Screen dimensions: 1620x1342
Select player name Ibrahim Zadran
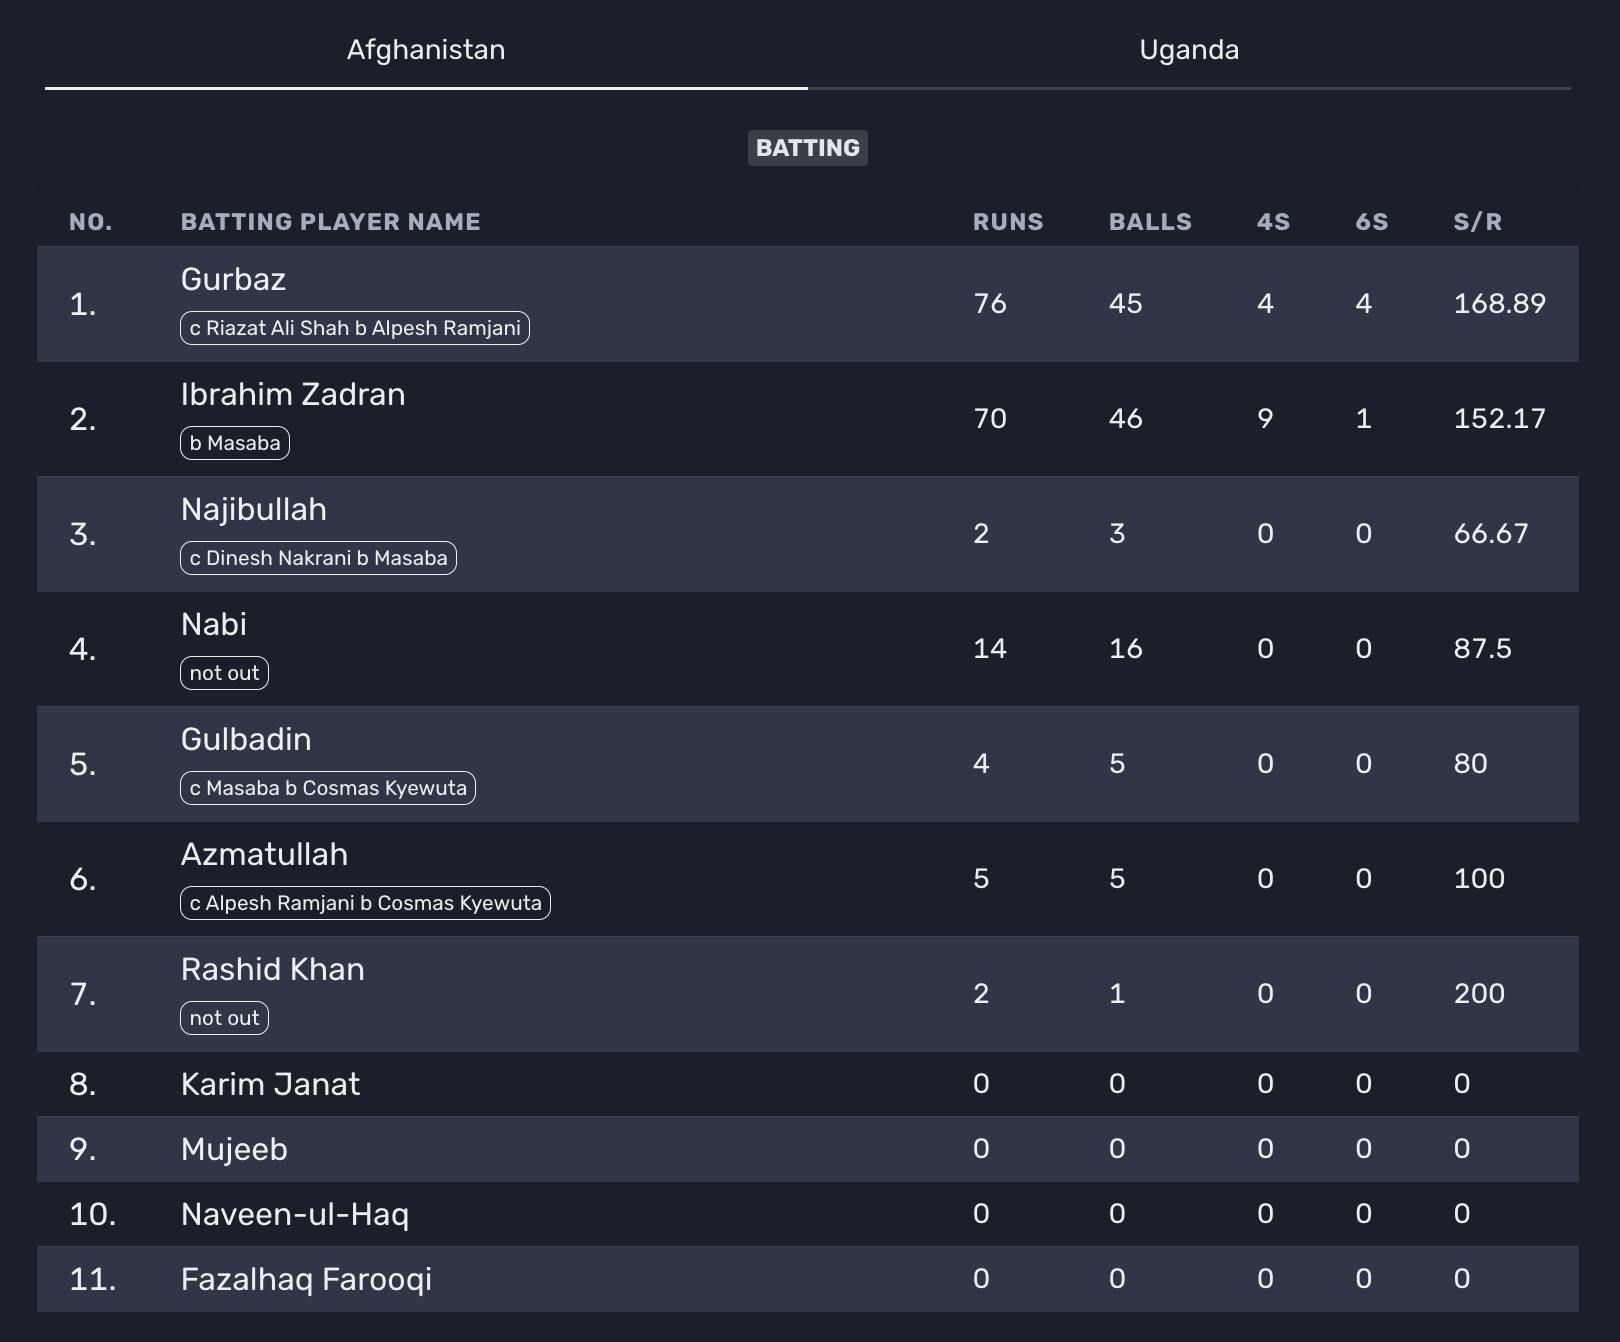tap(293, 394)
